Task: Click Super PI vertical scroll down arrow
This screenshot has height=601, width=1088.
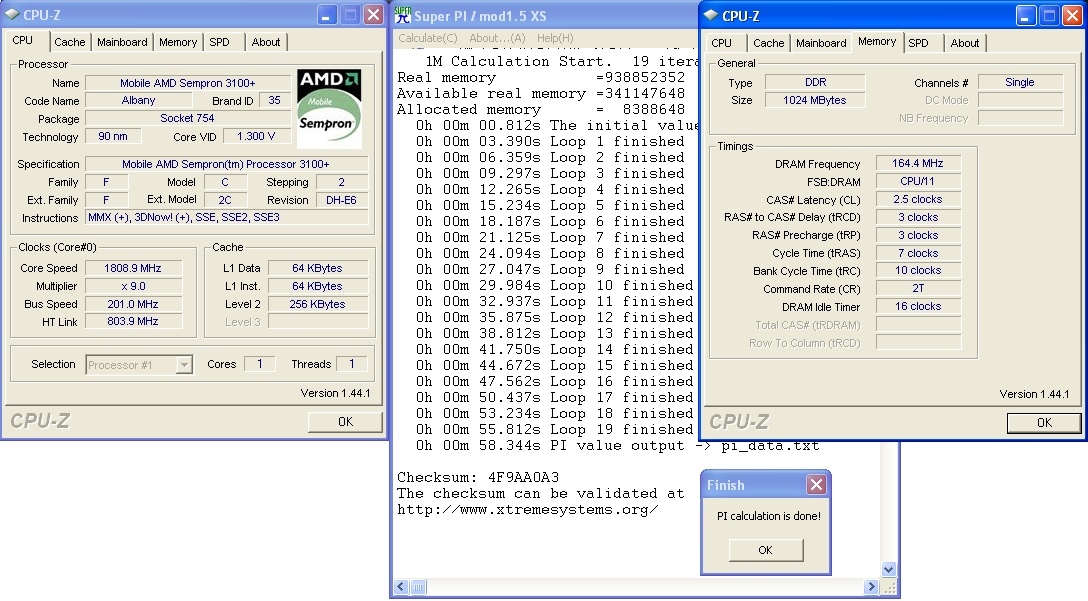Action: (x=888, y=570)
